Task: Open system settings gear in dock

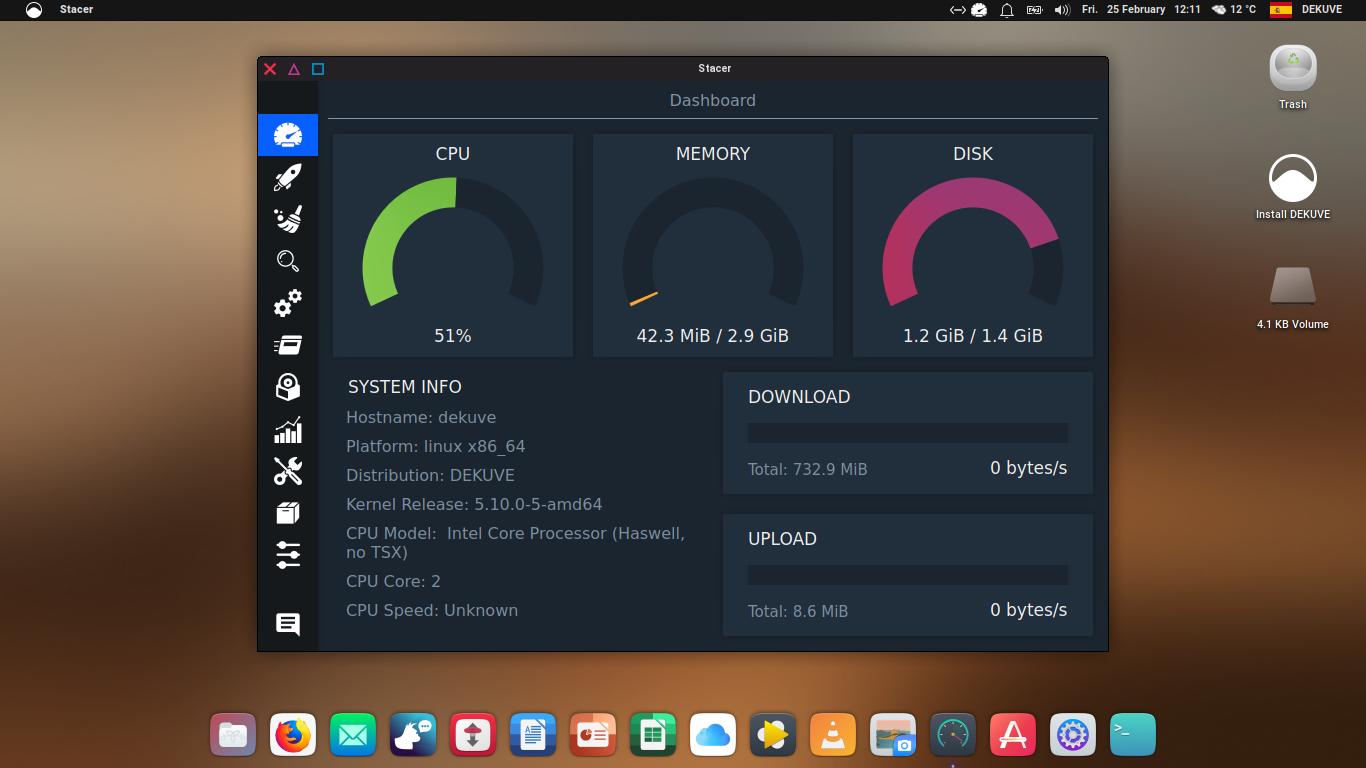Action: tap(1073, 736)
